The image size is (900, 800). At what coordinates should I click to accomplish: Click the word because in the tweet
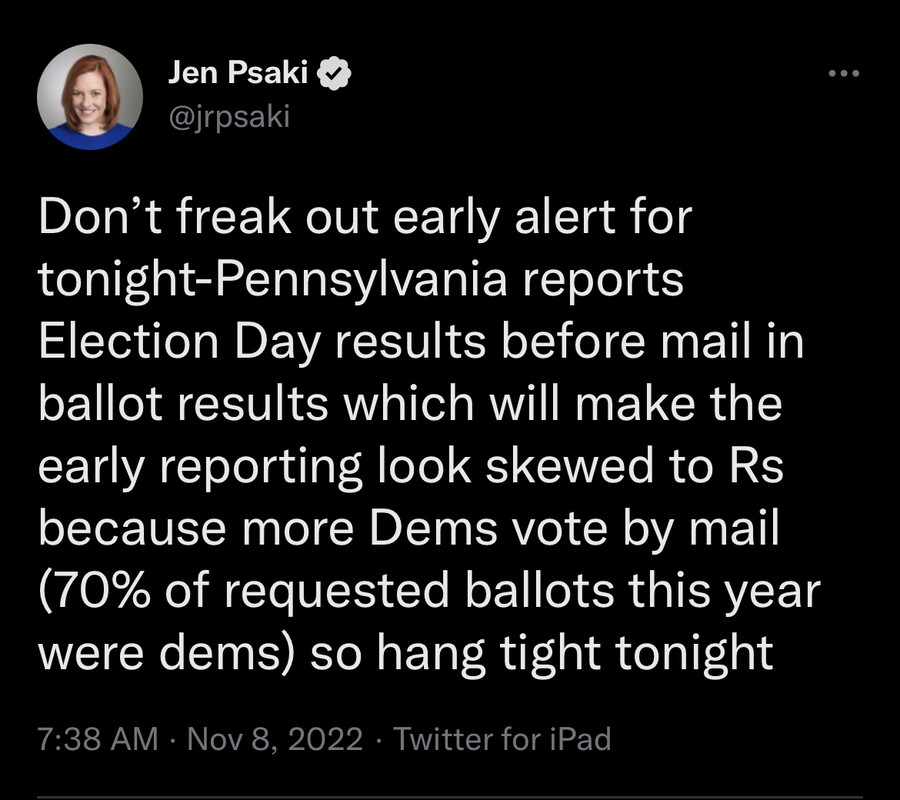[133, 528]
